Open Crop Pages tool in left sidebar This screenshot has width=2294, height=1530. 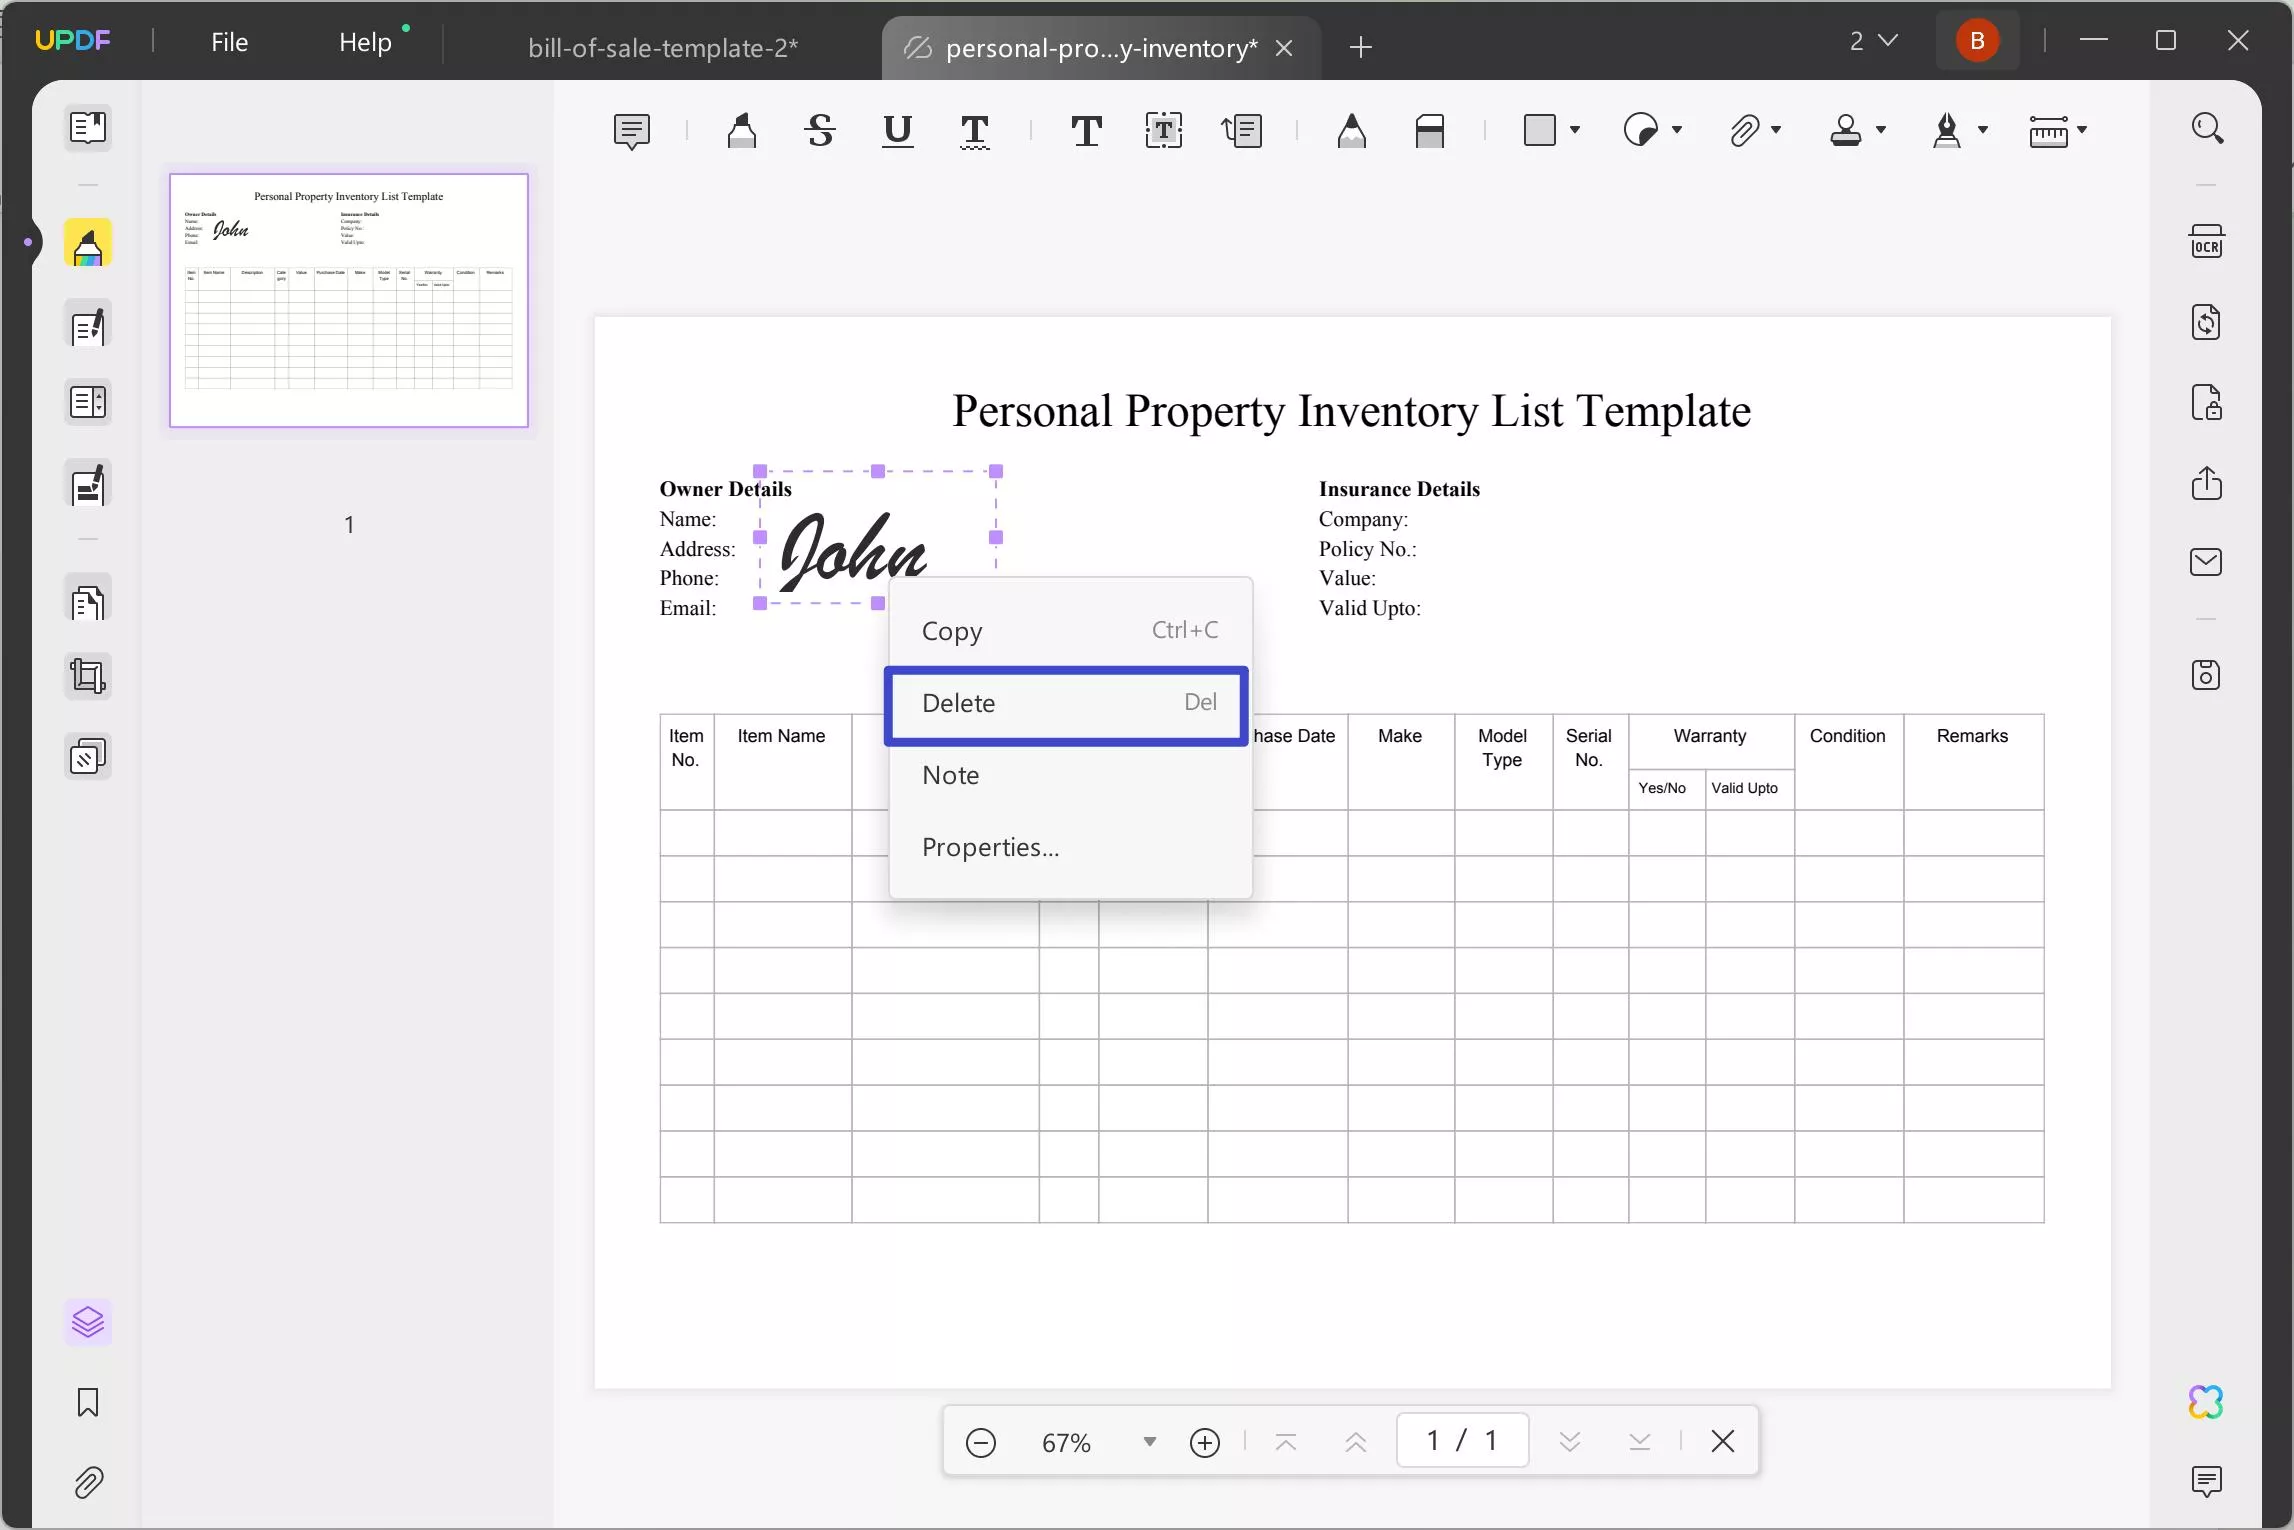(88, 677)
